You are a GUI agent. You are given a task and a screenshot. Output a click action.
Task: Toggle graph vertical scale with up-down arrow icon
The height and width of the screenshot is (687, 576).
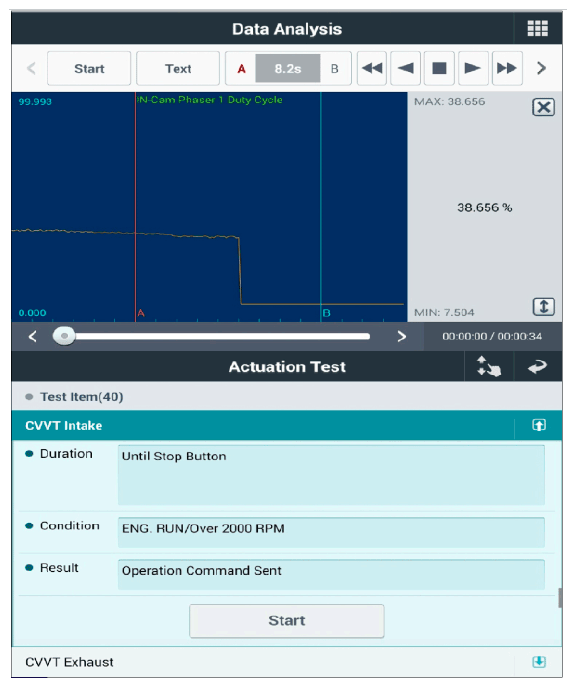(x=543, y=306)
